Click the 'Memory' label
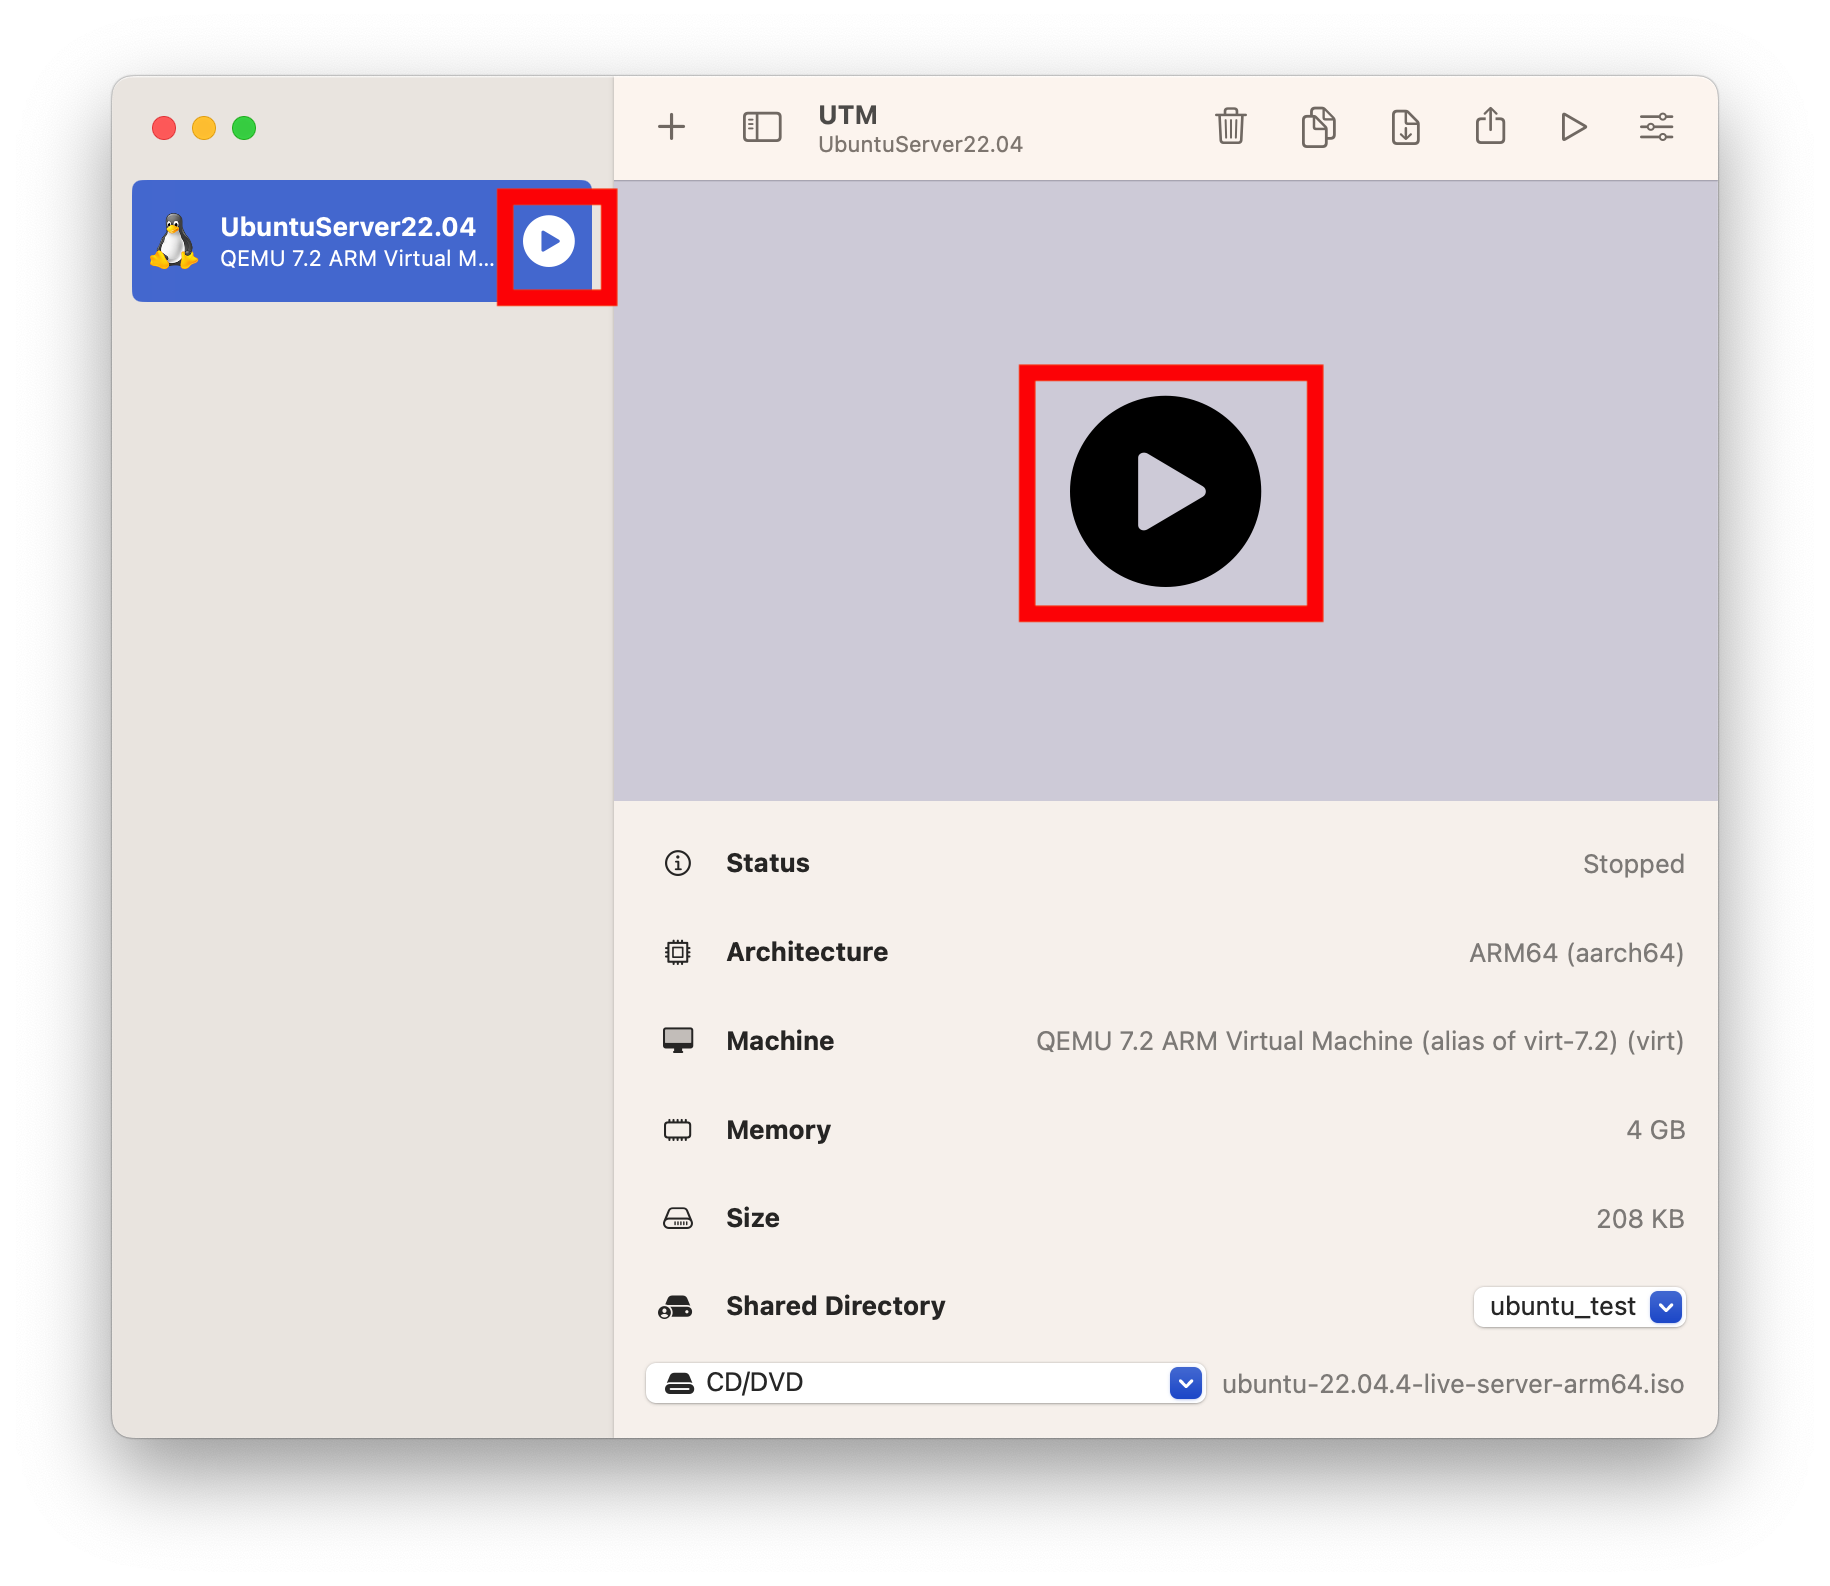Image resolution: width=1830 pixels, height=1586 pixels. point(778,1130)
